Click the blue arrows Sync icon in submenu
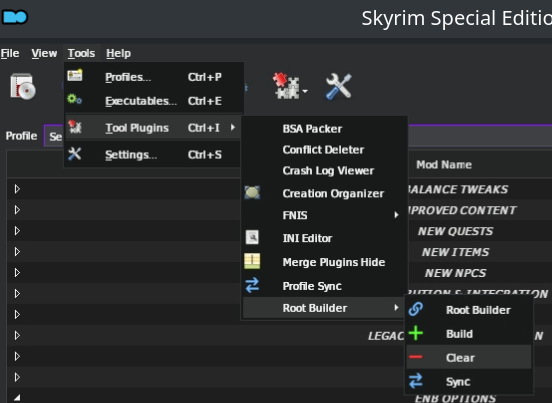 pyautogui.click(x=416, y=381)
